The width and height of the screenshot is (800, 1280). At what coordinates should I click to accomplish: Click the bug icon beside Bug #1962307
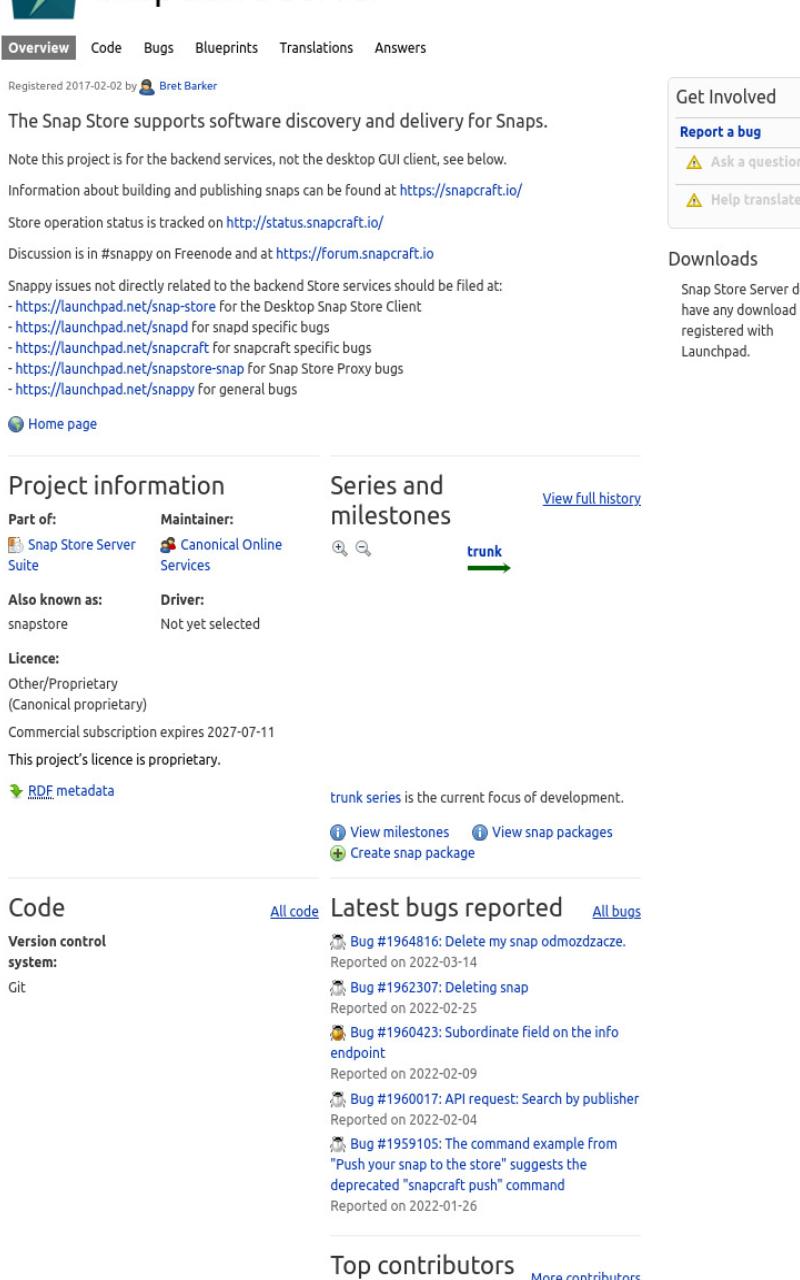click(x=337, y=987)
